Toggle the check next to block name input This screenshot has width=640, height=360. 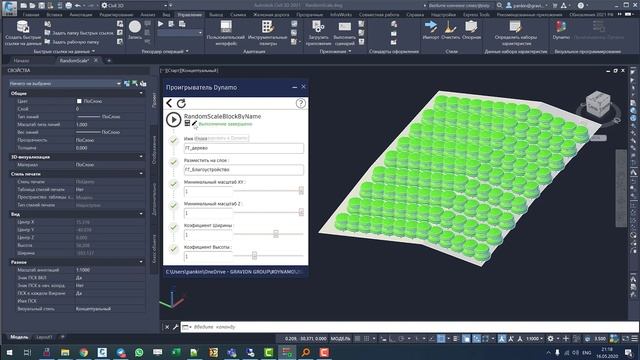(173, 141)
